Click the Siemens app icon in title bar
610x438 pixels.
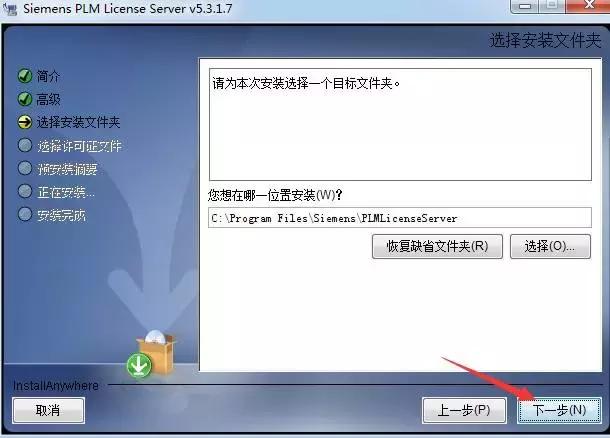click(x=10, y=9)
